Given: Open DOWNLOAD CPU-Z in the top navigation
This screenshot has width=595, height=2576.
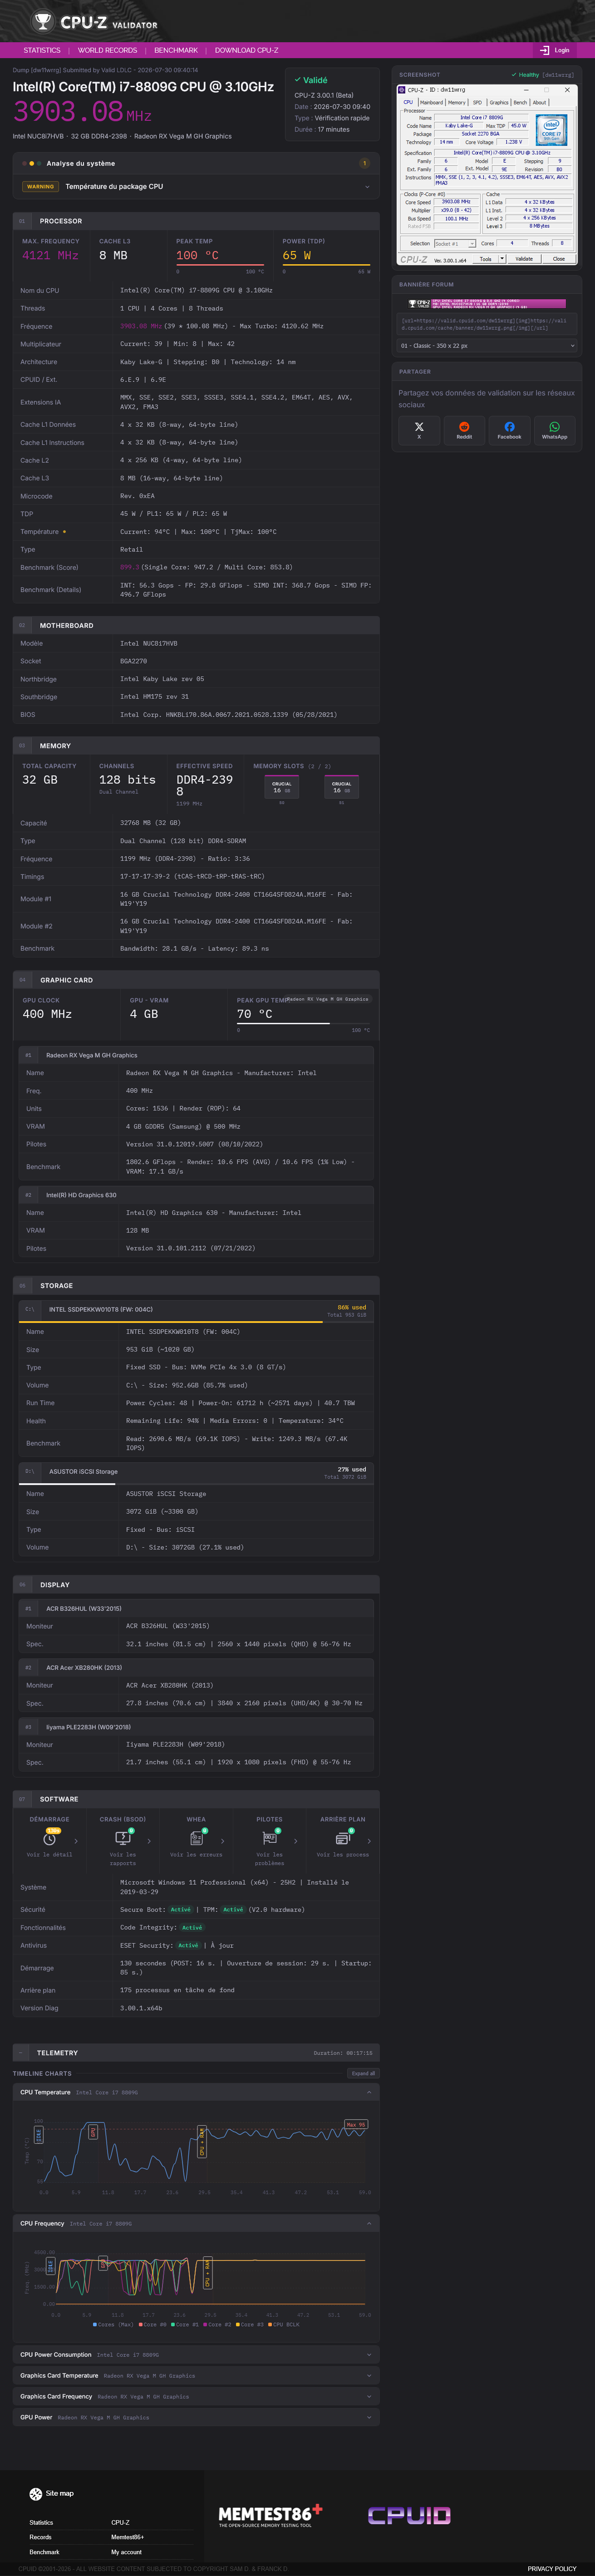Looking at the screenshot, I should coord(247,50).
